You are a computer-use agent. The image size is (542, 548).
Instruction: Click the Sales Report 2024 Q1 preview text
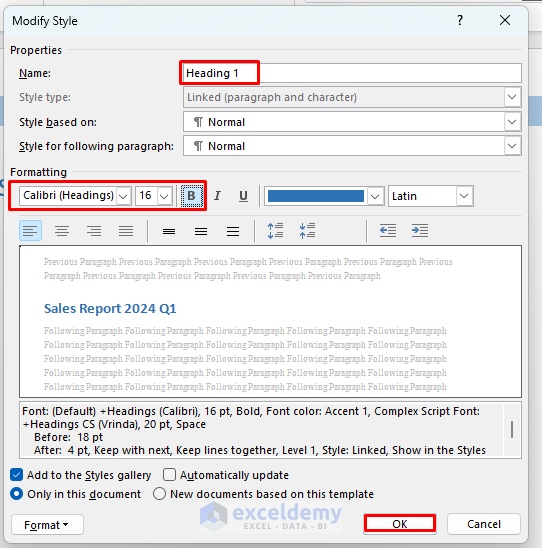click(x=110, y=309)
